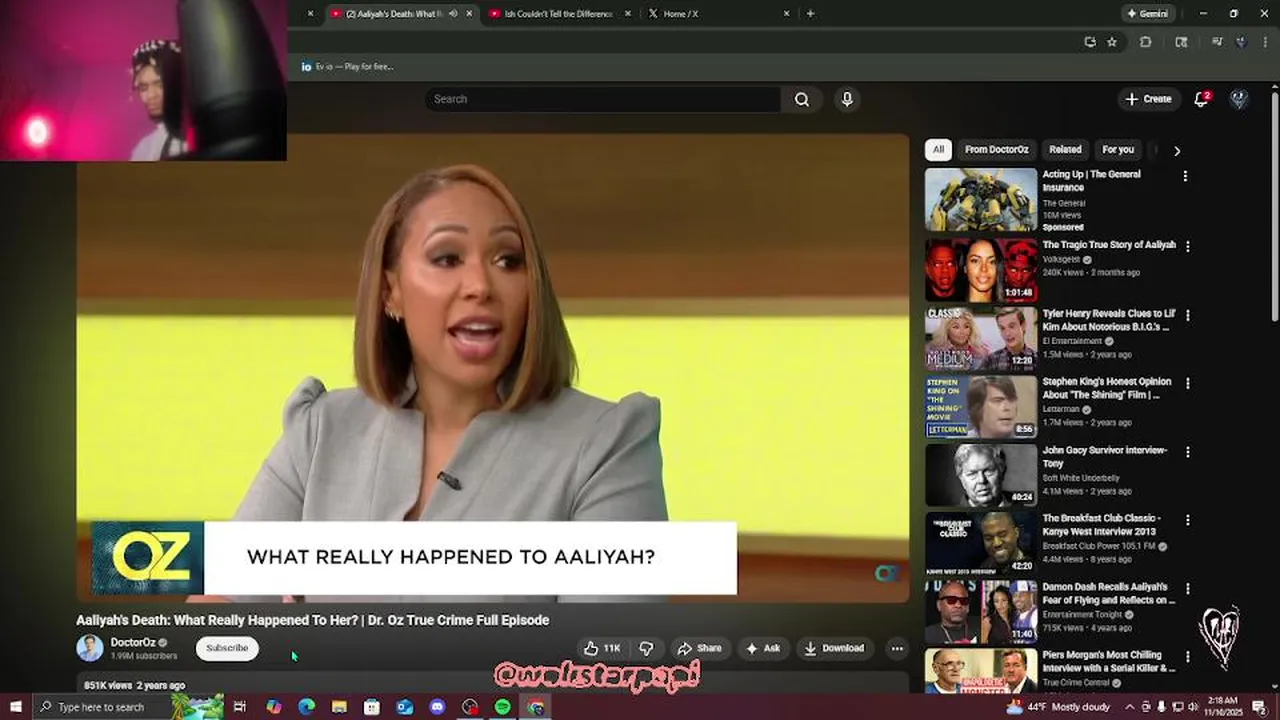This screenshot has height=720, width=1280.
Task: Click the Gemini button in Chrome
Action: tap(1147, 14)
